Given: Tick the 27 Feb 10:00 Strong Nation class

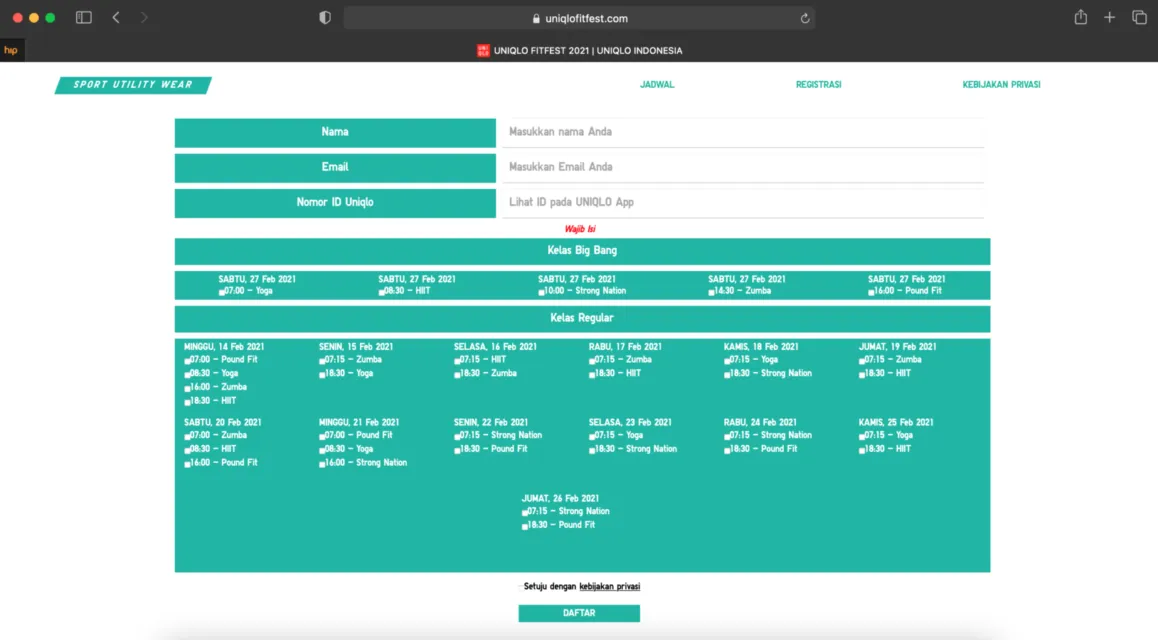Looking at the screenshot, I should coord(541,292).
